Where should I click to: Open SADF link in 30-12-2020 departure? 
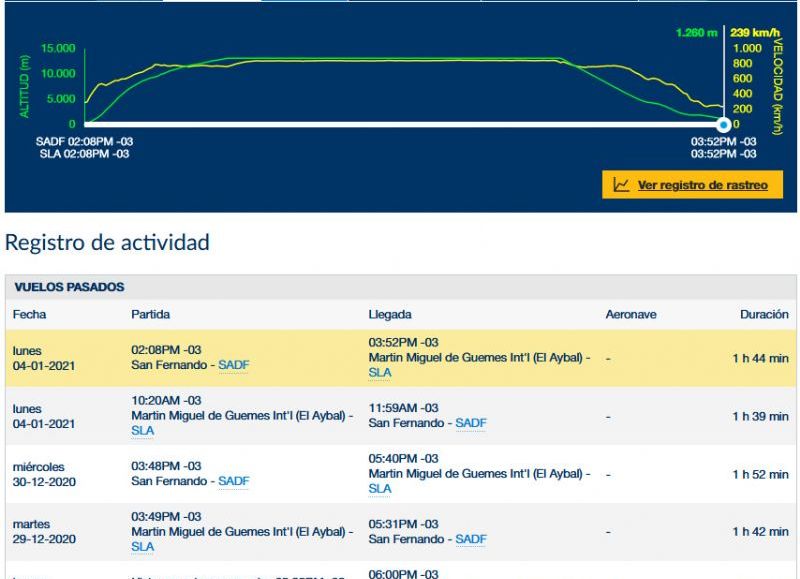point(234,481)
